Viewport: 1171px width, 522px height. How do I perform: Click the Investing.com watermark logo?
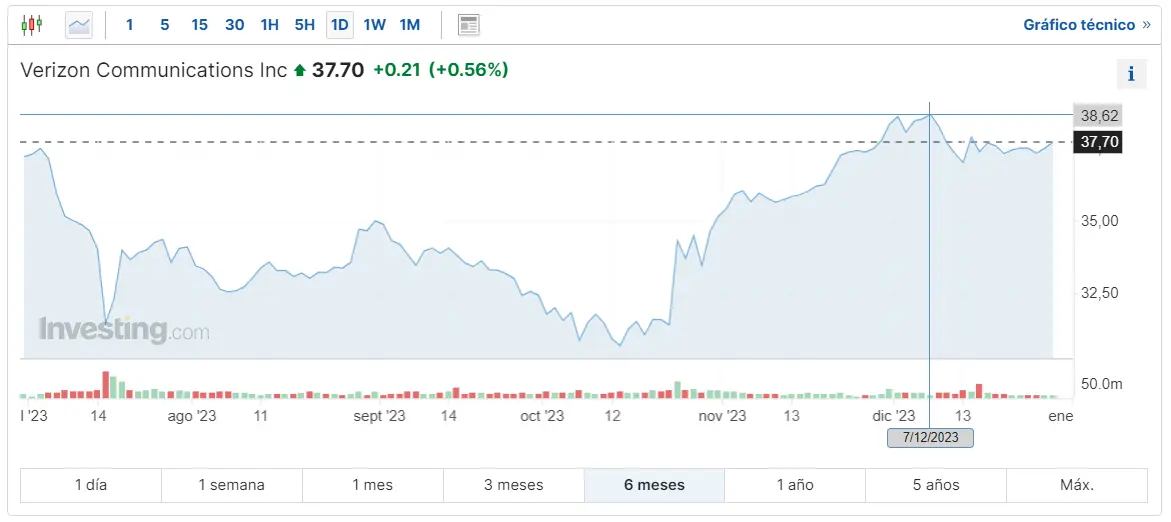(x=124, y=330)
